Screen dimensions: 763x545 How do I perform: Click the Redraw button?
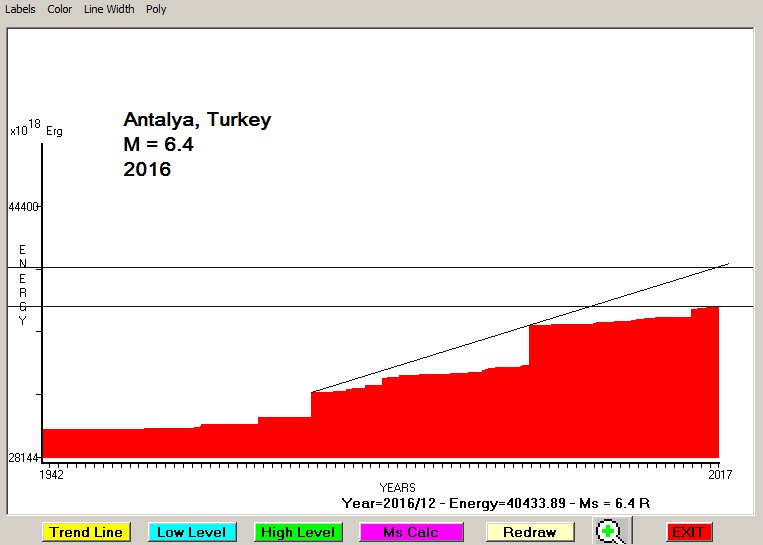530,532
